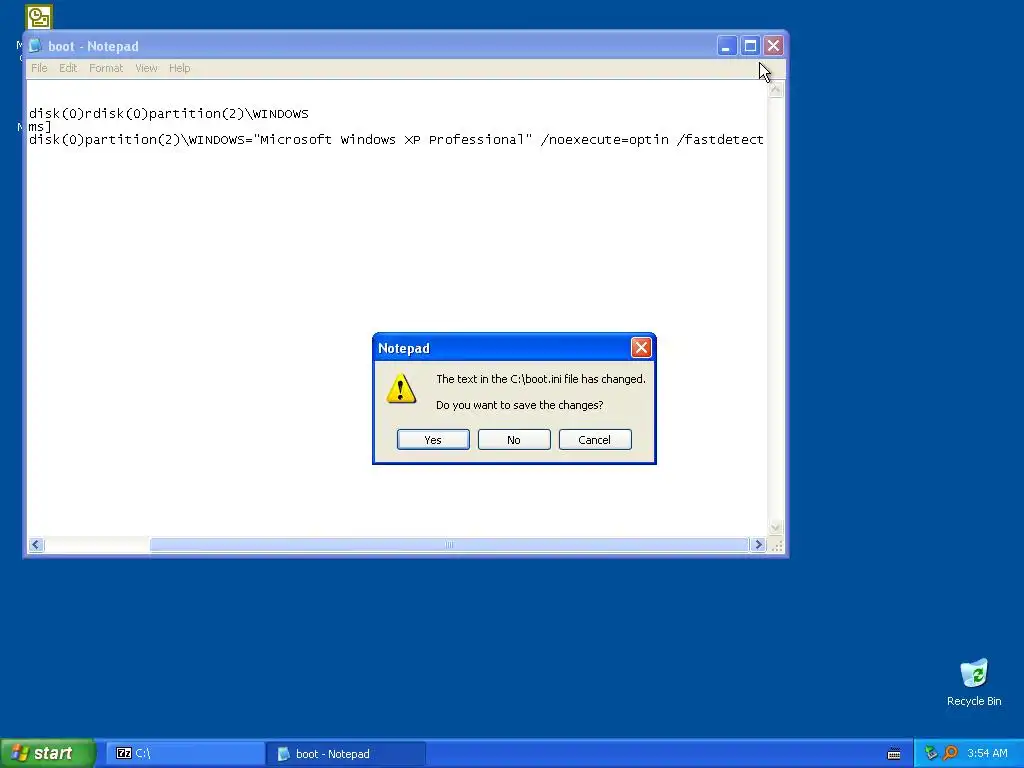Image resolution: width=1024 pixels, height=768 pixels.
Task: Click the 3:54 AM clock
Action: (x=987, y=753)
